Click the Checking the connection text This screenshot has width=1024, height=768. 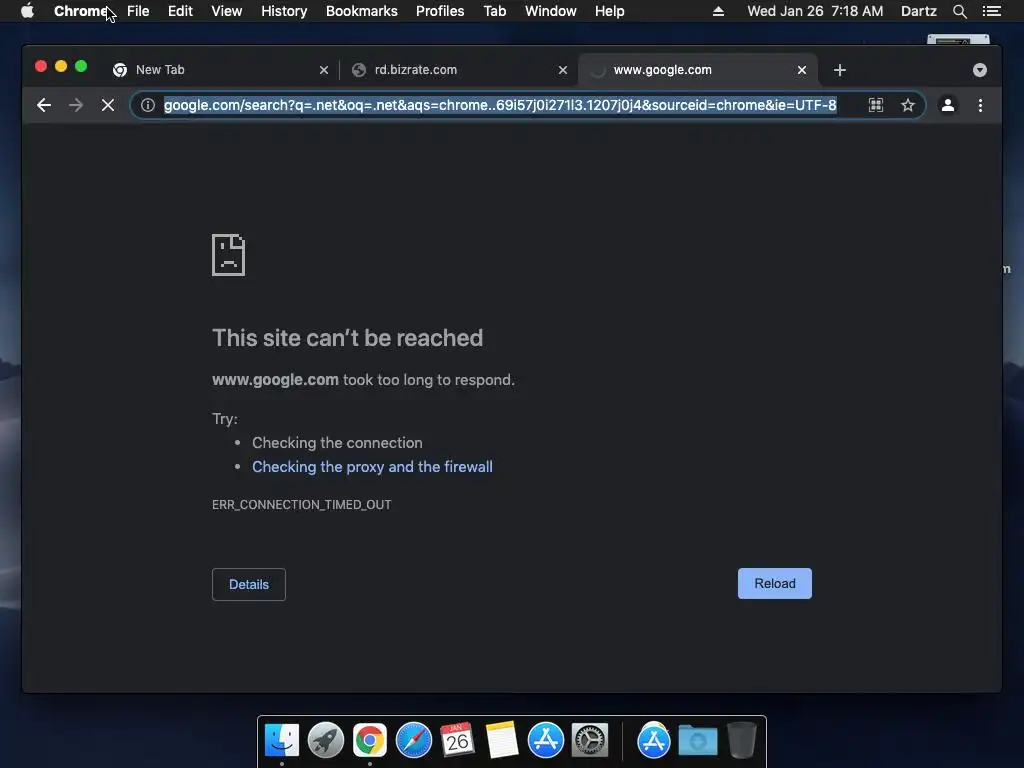[337, 443]
